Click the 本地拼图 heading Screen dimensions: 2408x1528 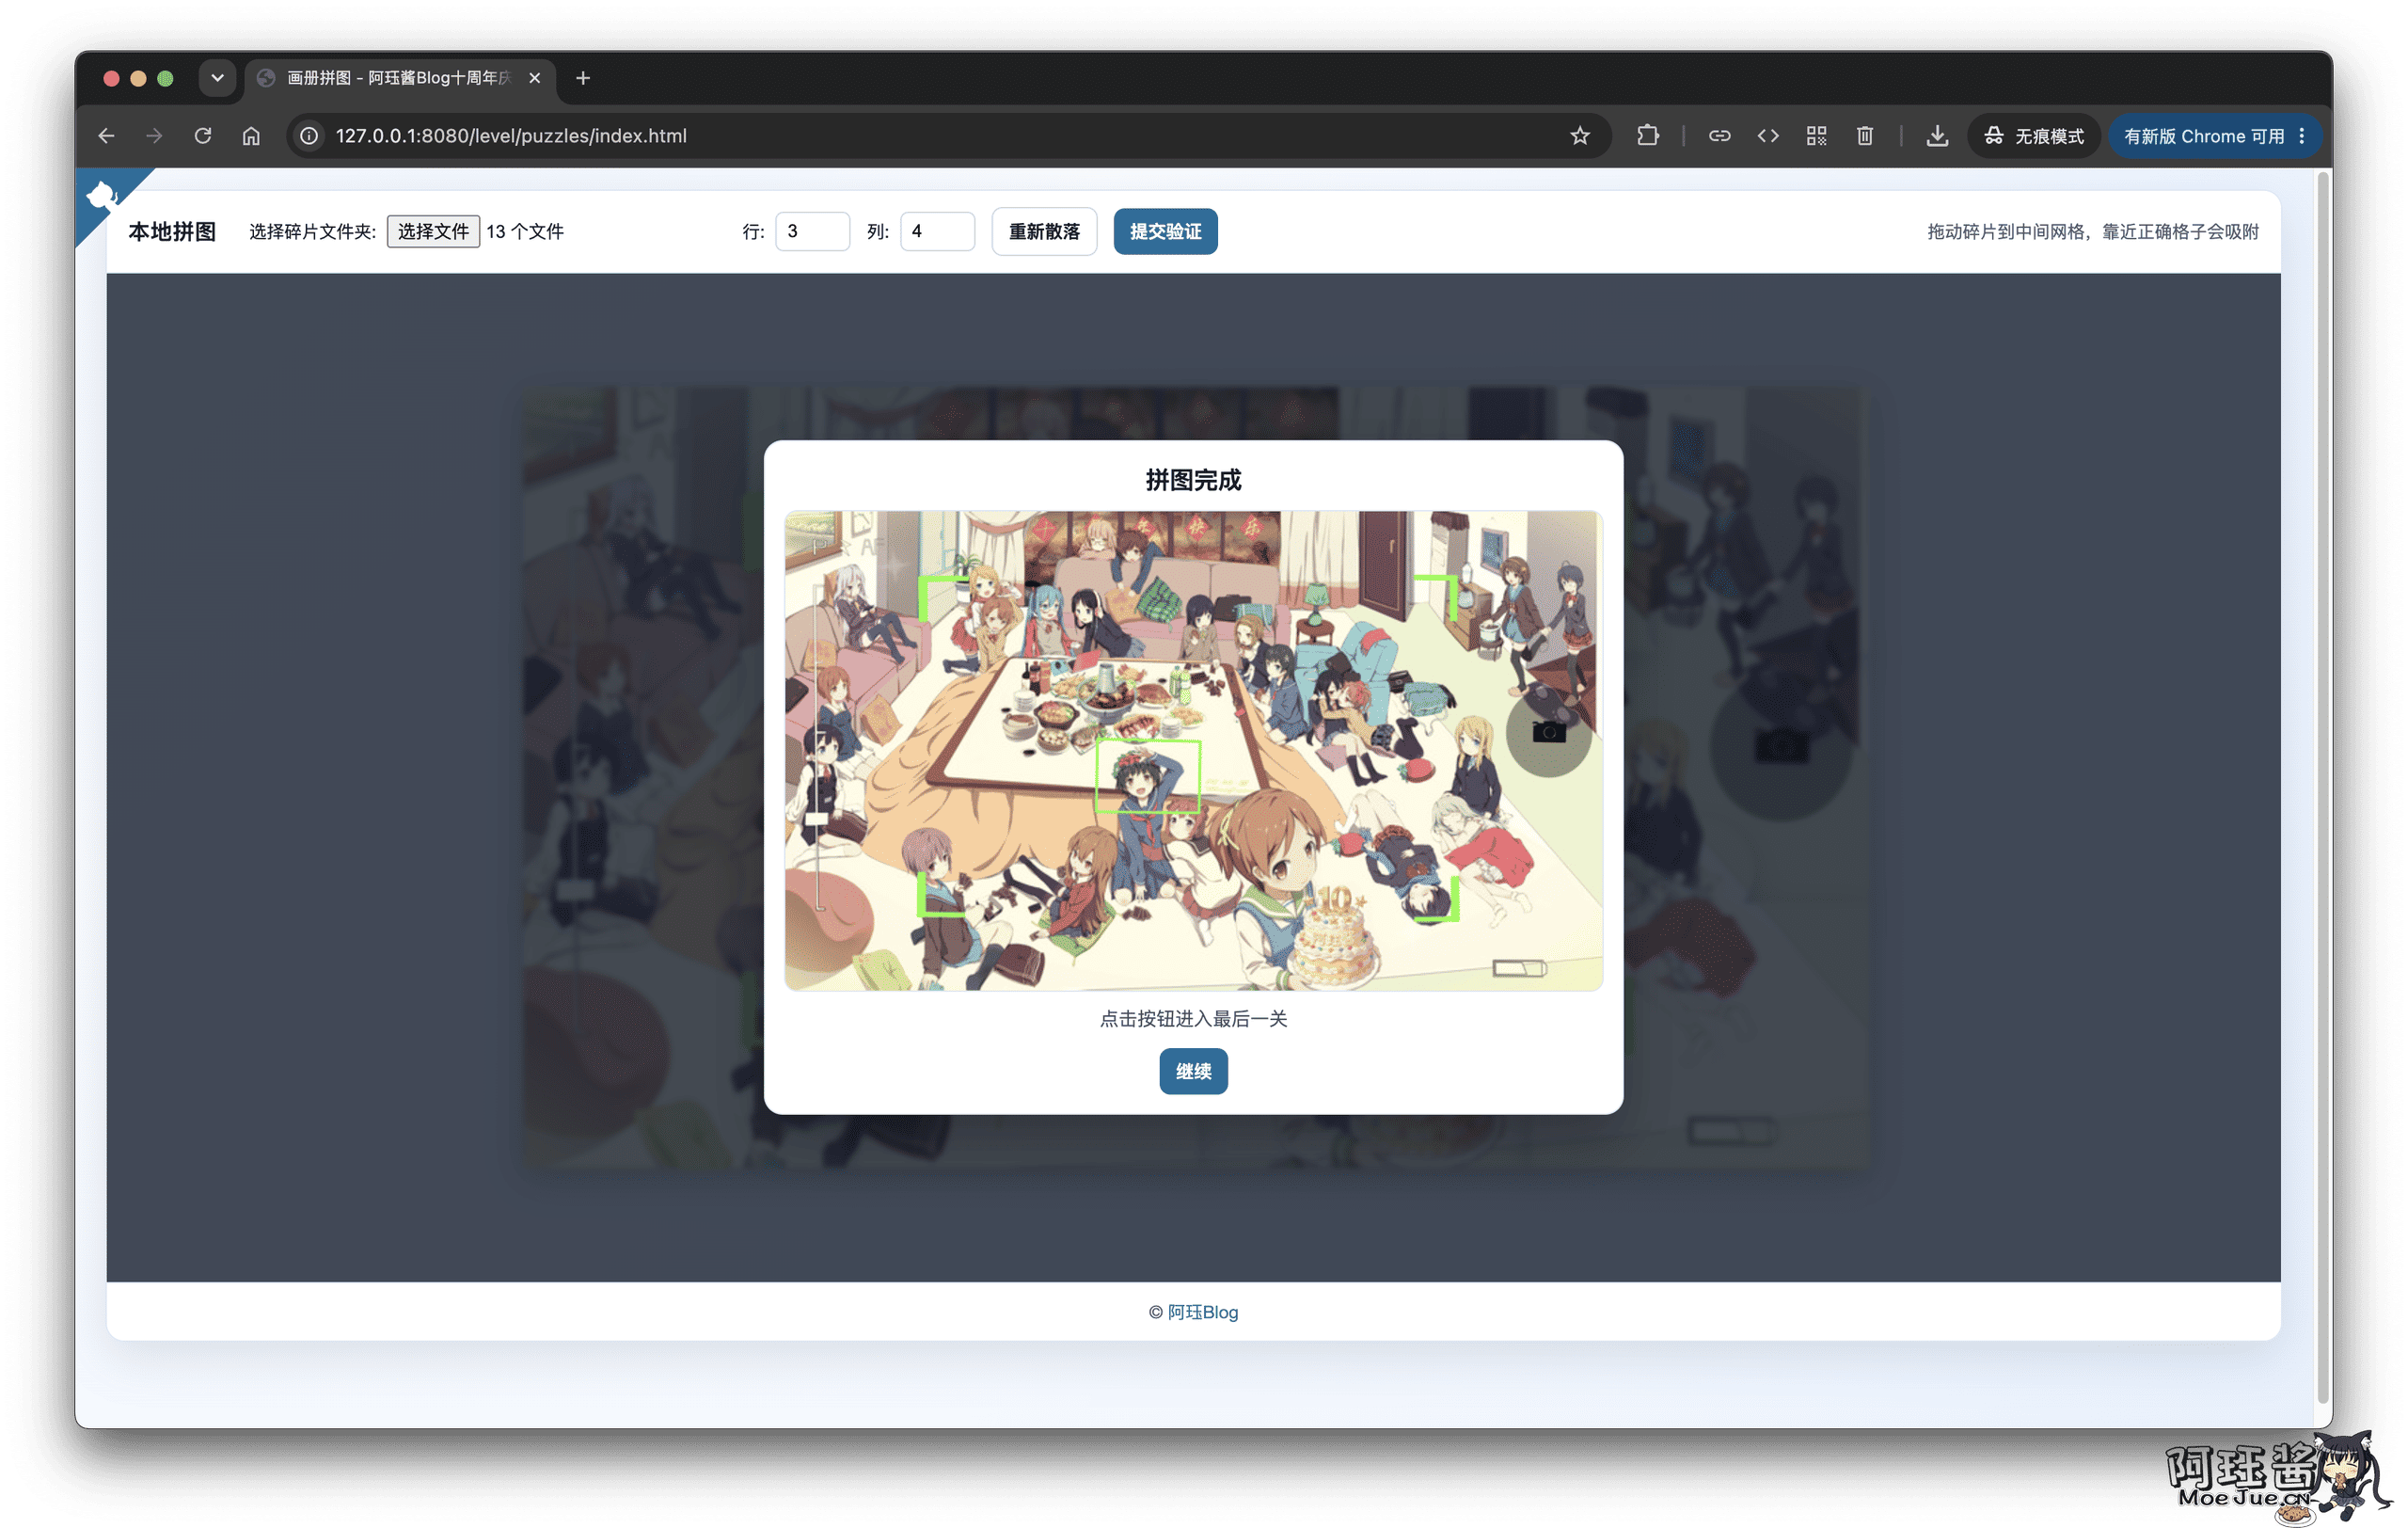pos(172,231)
